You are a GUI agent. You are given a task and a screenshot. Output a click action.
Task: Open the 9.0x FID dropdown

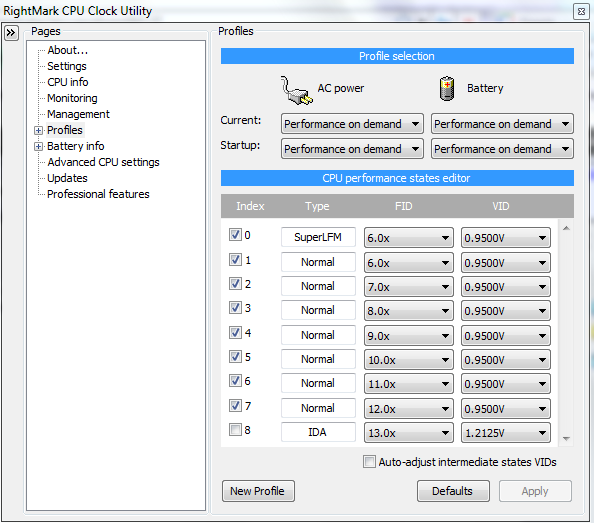pos(409,336)
